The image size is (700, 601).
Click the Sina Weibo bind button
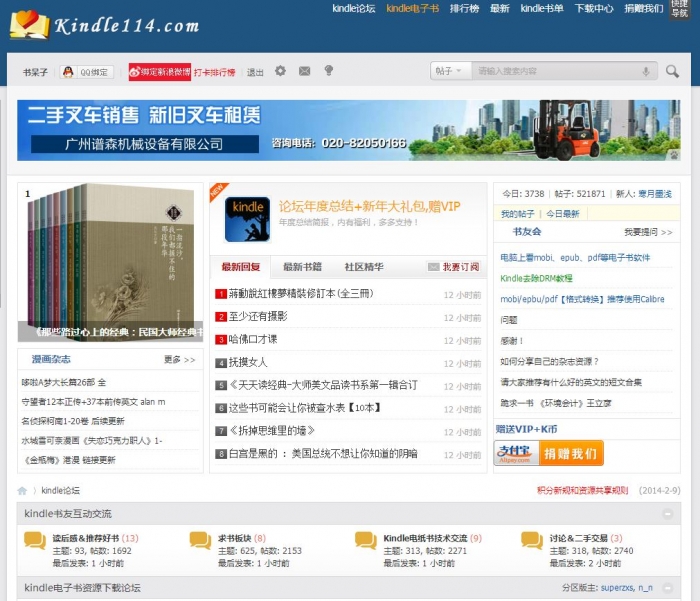click(x=160, y=72)
